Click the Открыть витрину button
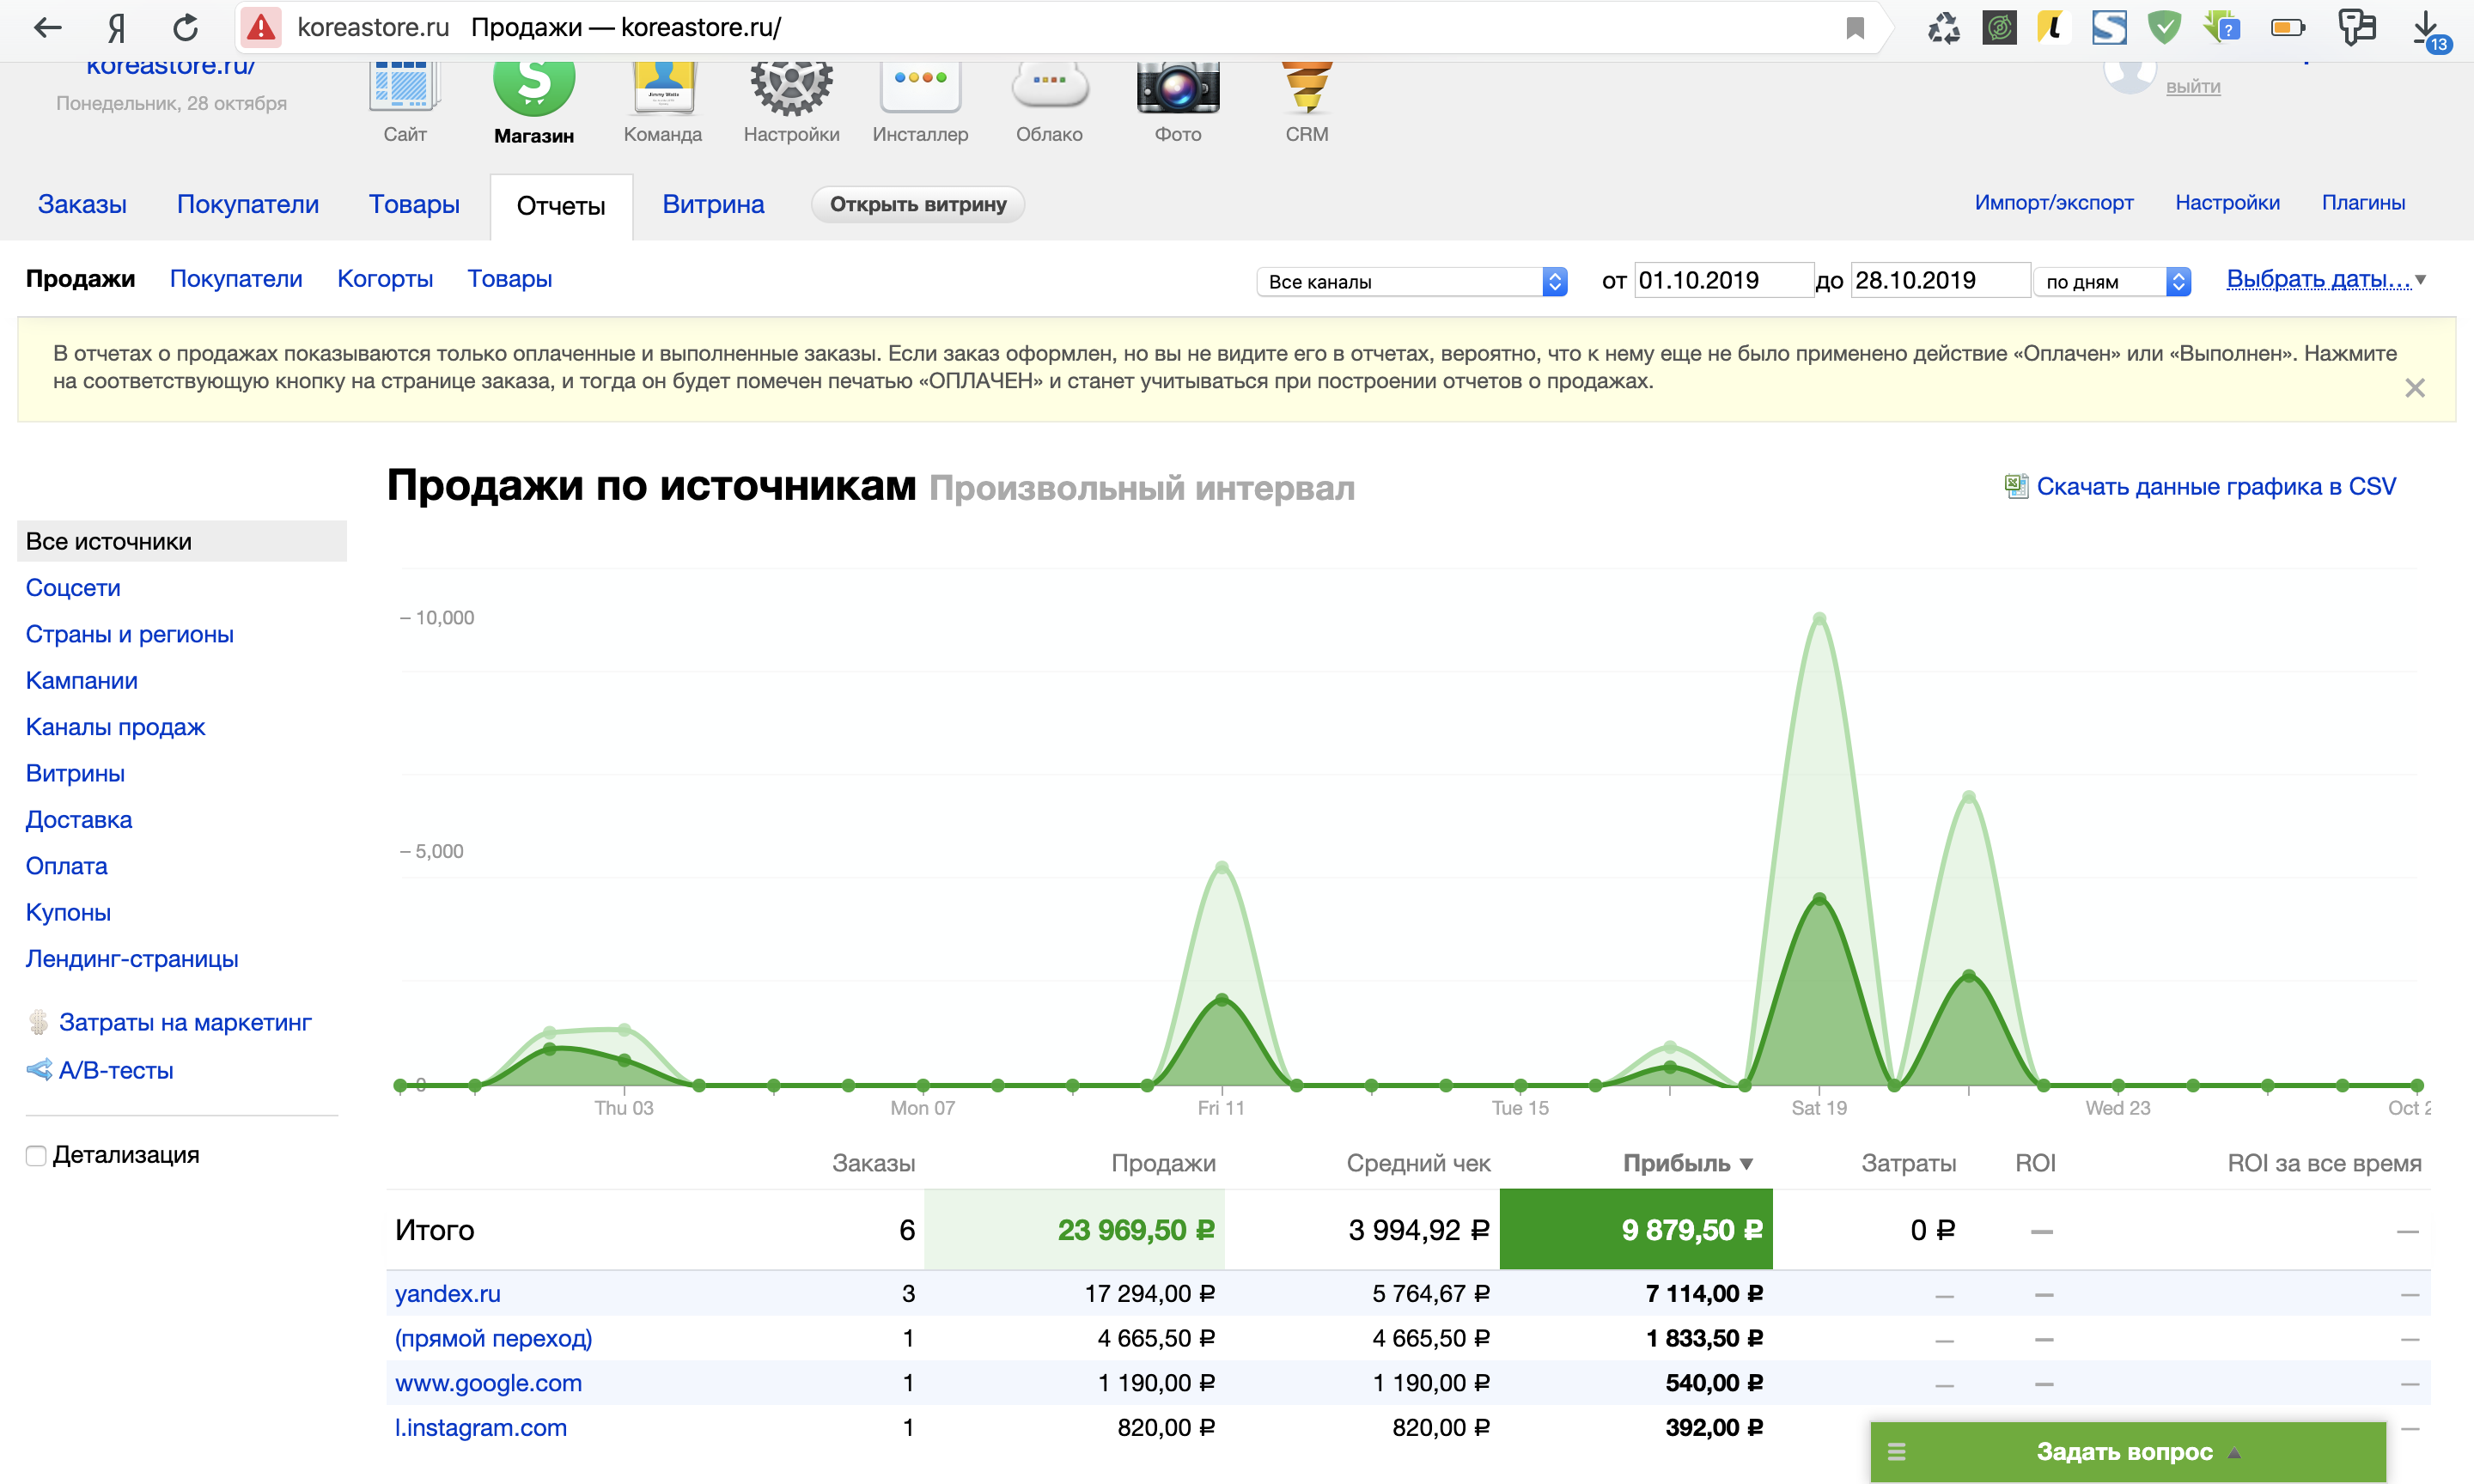 (x=917, y=204)
